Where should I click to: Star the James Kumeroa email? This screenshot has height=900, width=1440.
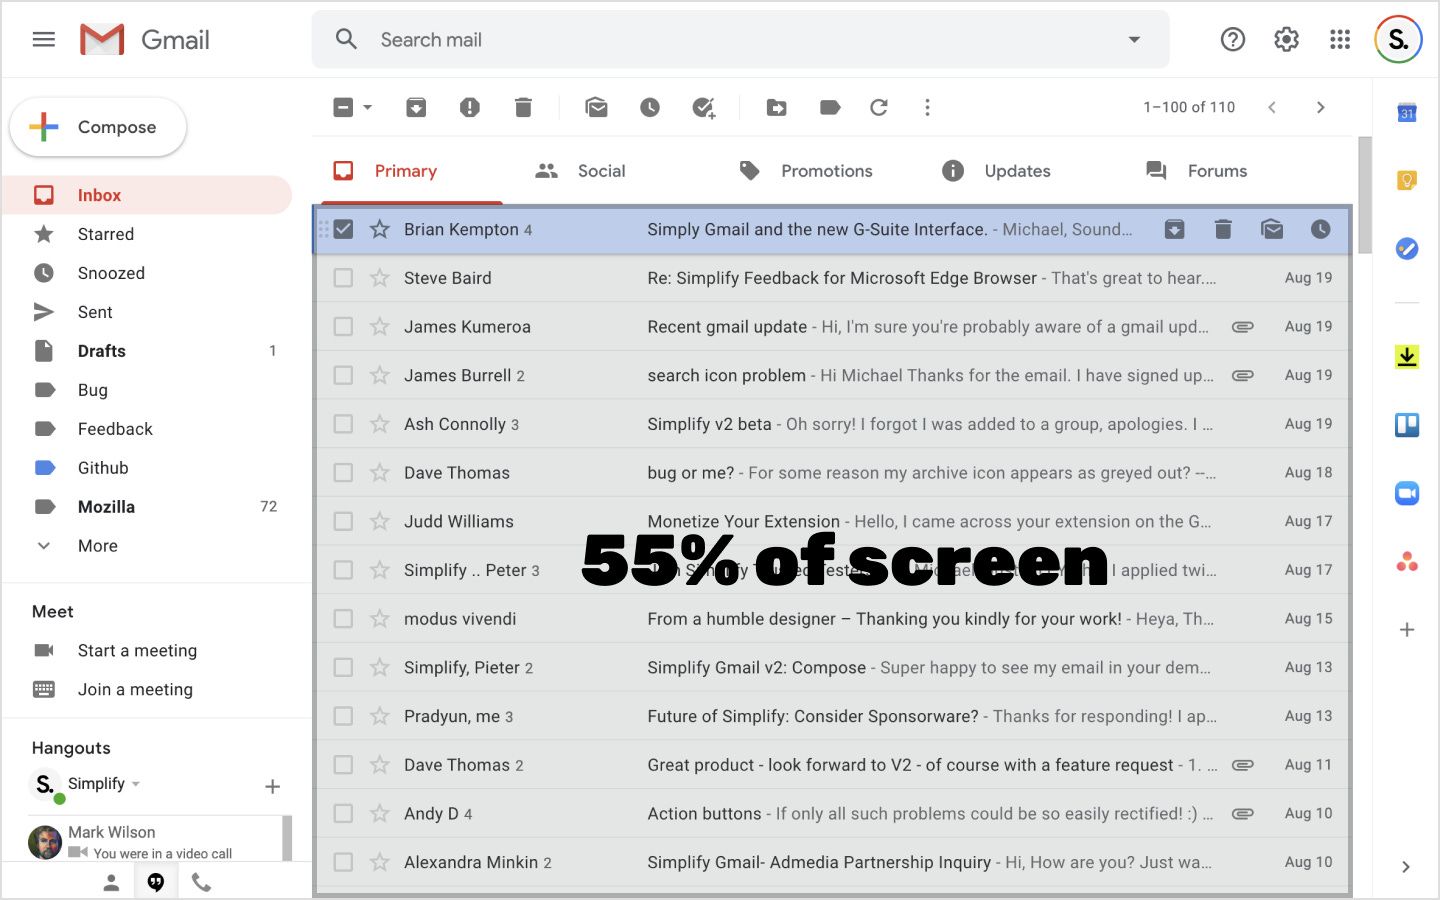[x=380, y=327]
